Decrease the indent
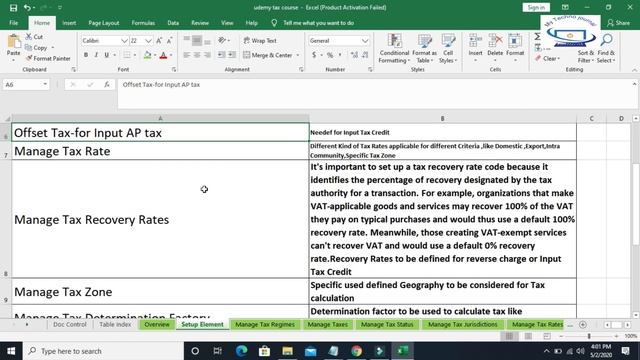This screenshot has height=360, width=640. point(221,55)
